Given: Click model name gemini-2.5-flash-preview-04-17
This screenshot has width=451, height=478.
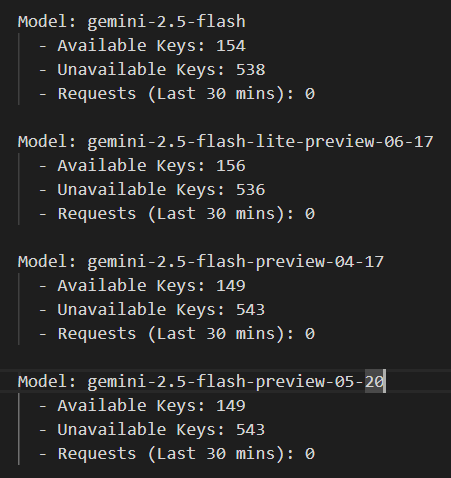Looking at the screenshot, I should coord(235,262).
